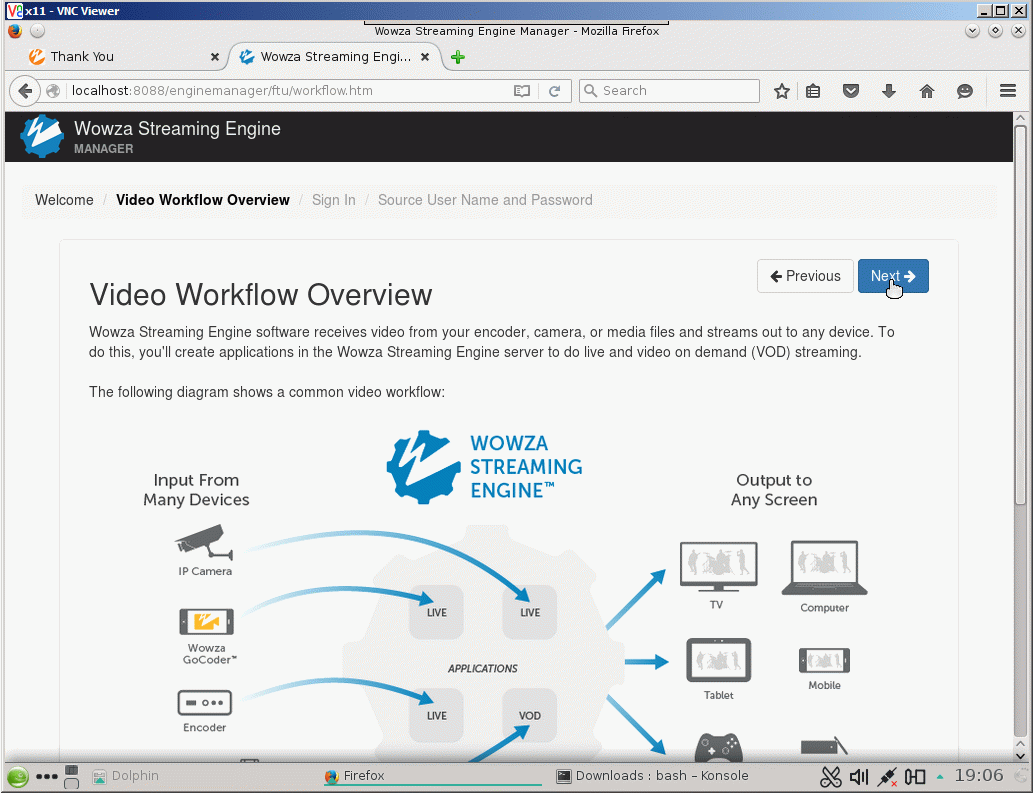Screen dimensions: 1033x793
Task: Click the Wowza Streaming Engine diagram logo
Action: (x=484, y=466)
